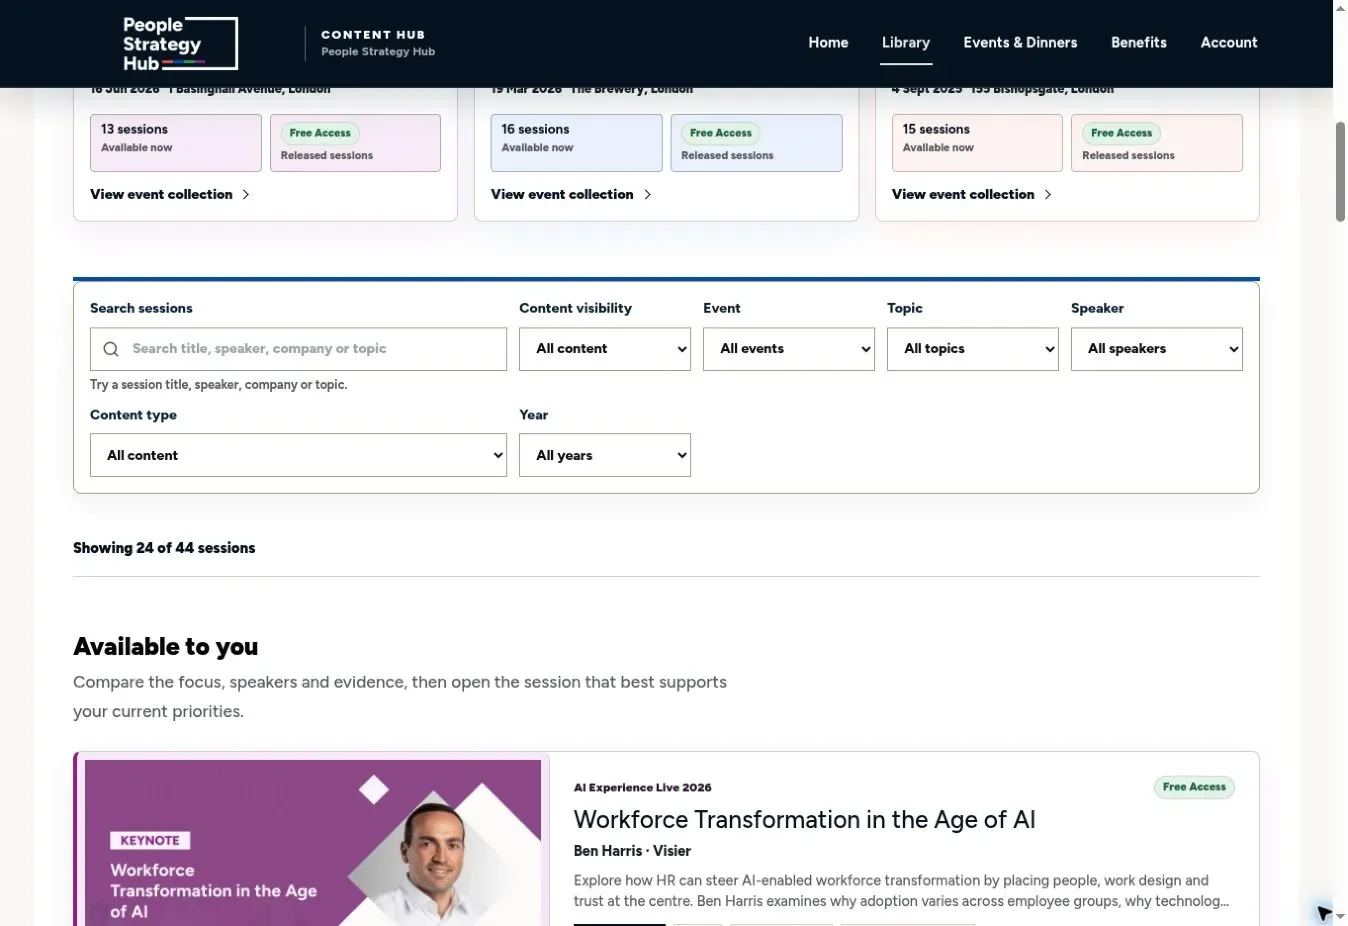Click the 15 sessions Available now box
This screenshot has width=1348, height=926.
coord(977,143)
